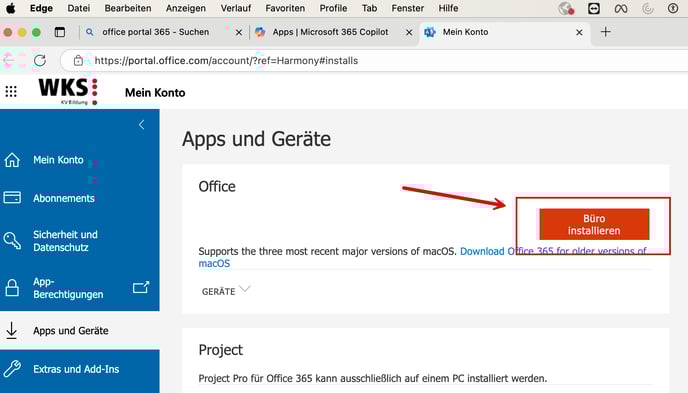Open the app launcher grid icon
Viewport: 688px width, 393px height.
pos(11,91)
